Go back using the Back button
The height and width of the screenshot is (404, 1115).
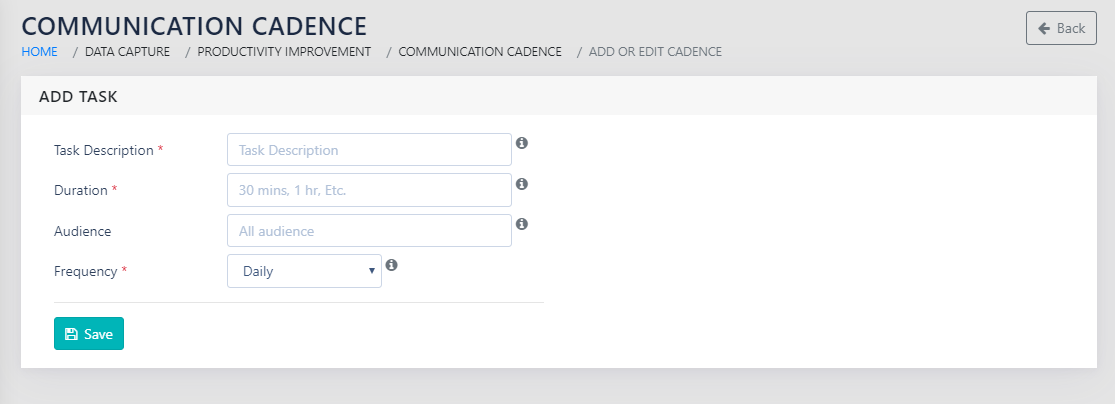pos(1061,28)
